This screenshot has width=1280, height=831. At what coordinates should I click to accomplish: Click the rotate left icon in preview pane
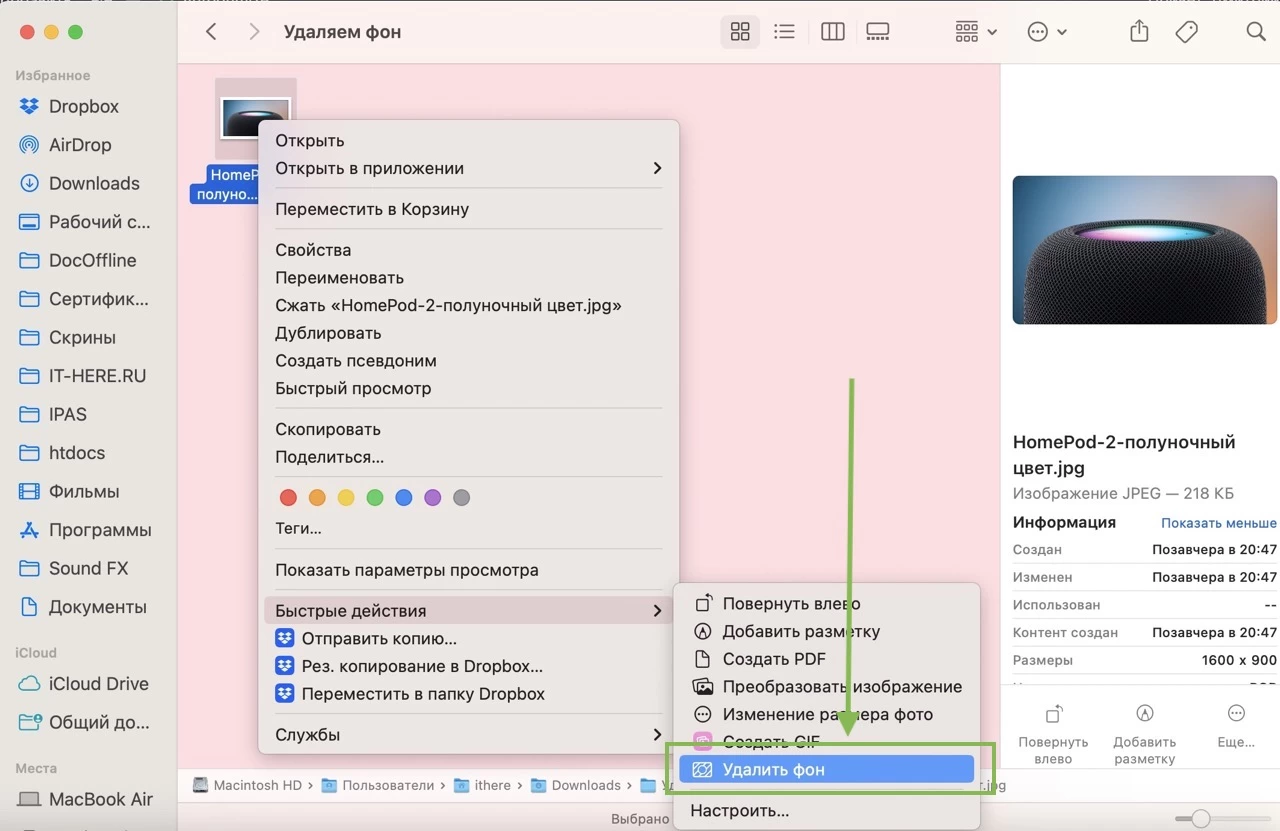pos(1053,713)
